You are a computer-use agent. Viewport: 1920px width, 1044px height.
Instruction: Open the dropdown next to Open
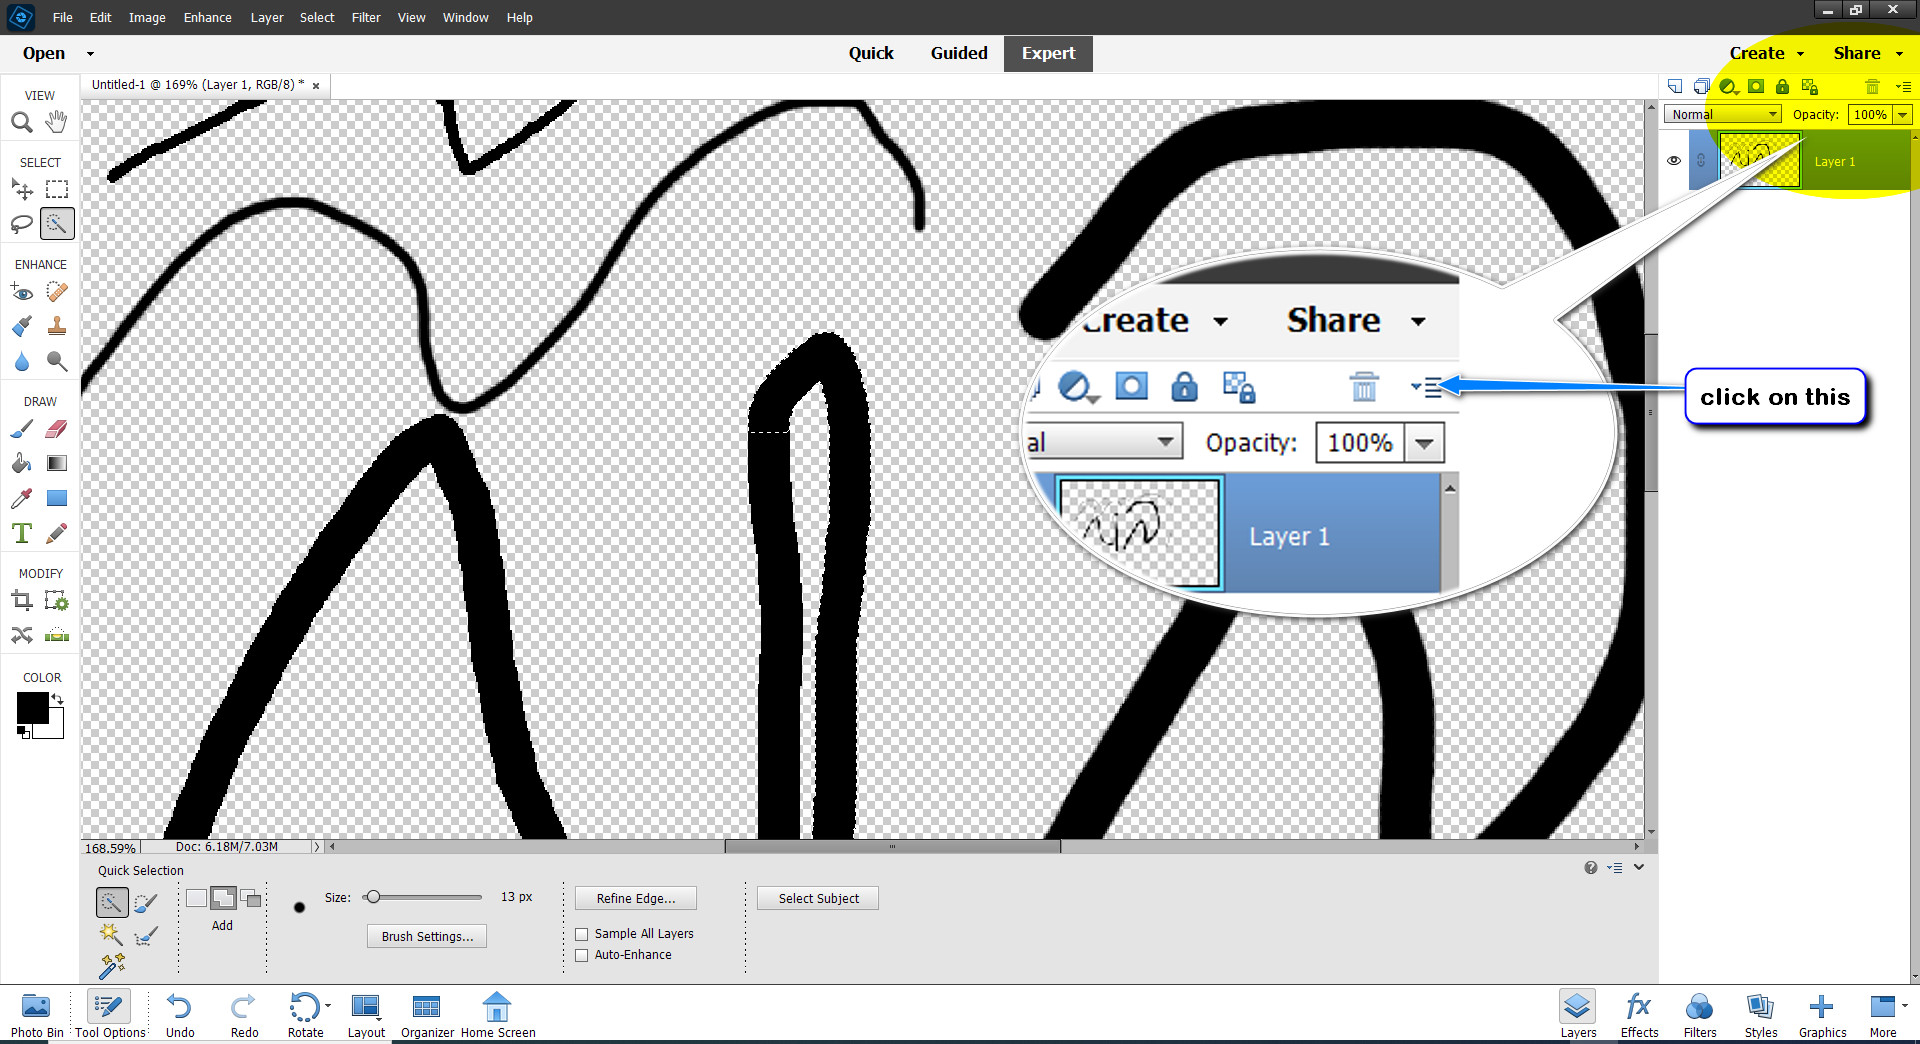point(89,53)
